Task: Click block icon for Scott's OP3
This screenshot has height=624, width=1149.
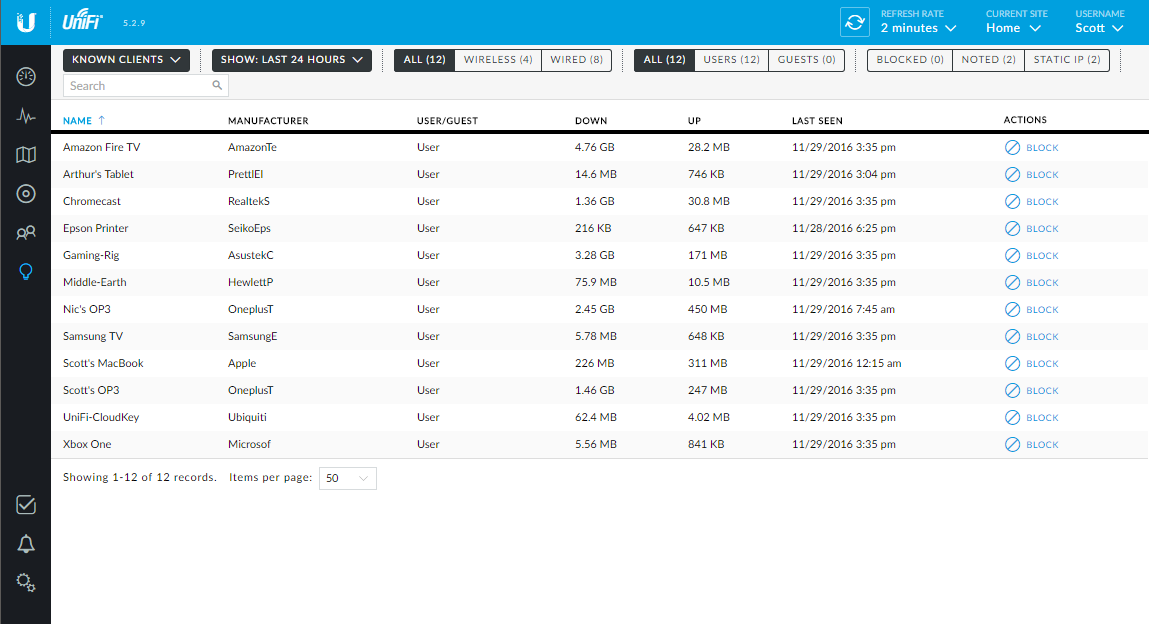Action: coord(1012,390)
